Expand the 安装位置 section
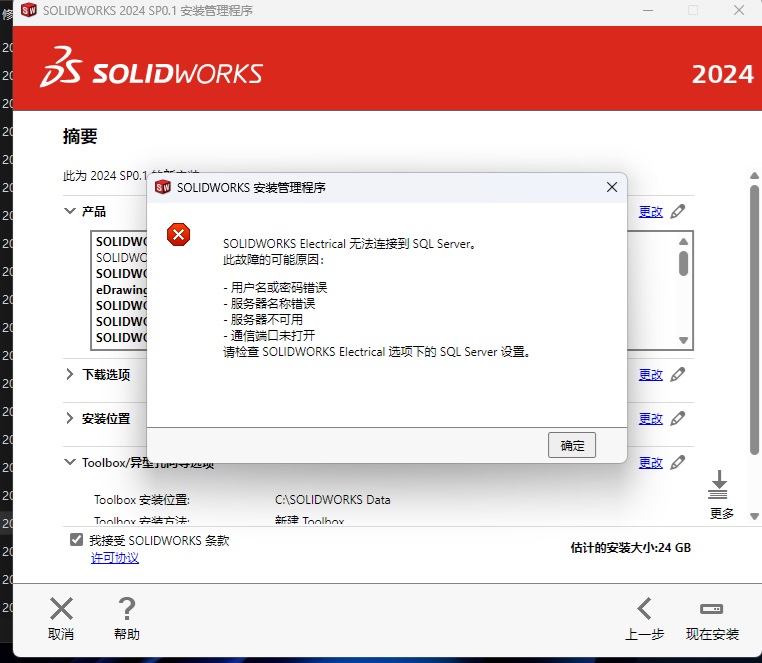Viewport: 762px width, 663px height. point(70,419)
